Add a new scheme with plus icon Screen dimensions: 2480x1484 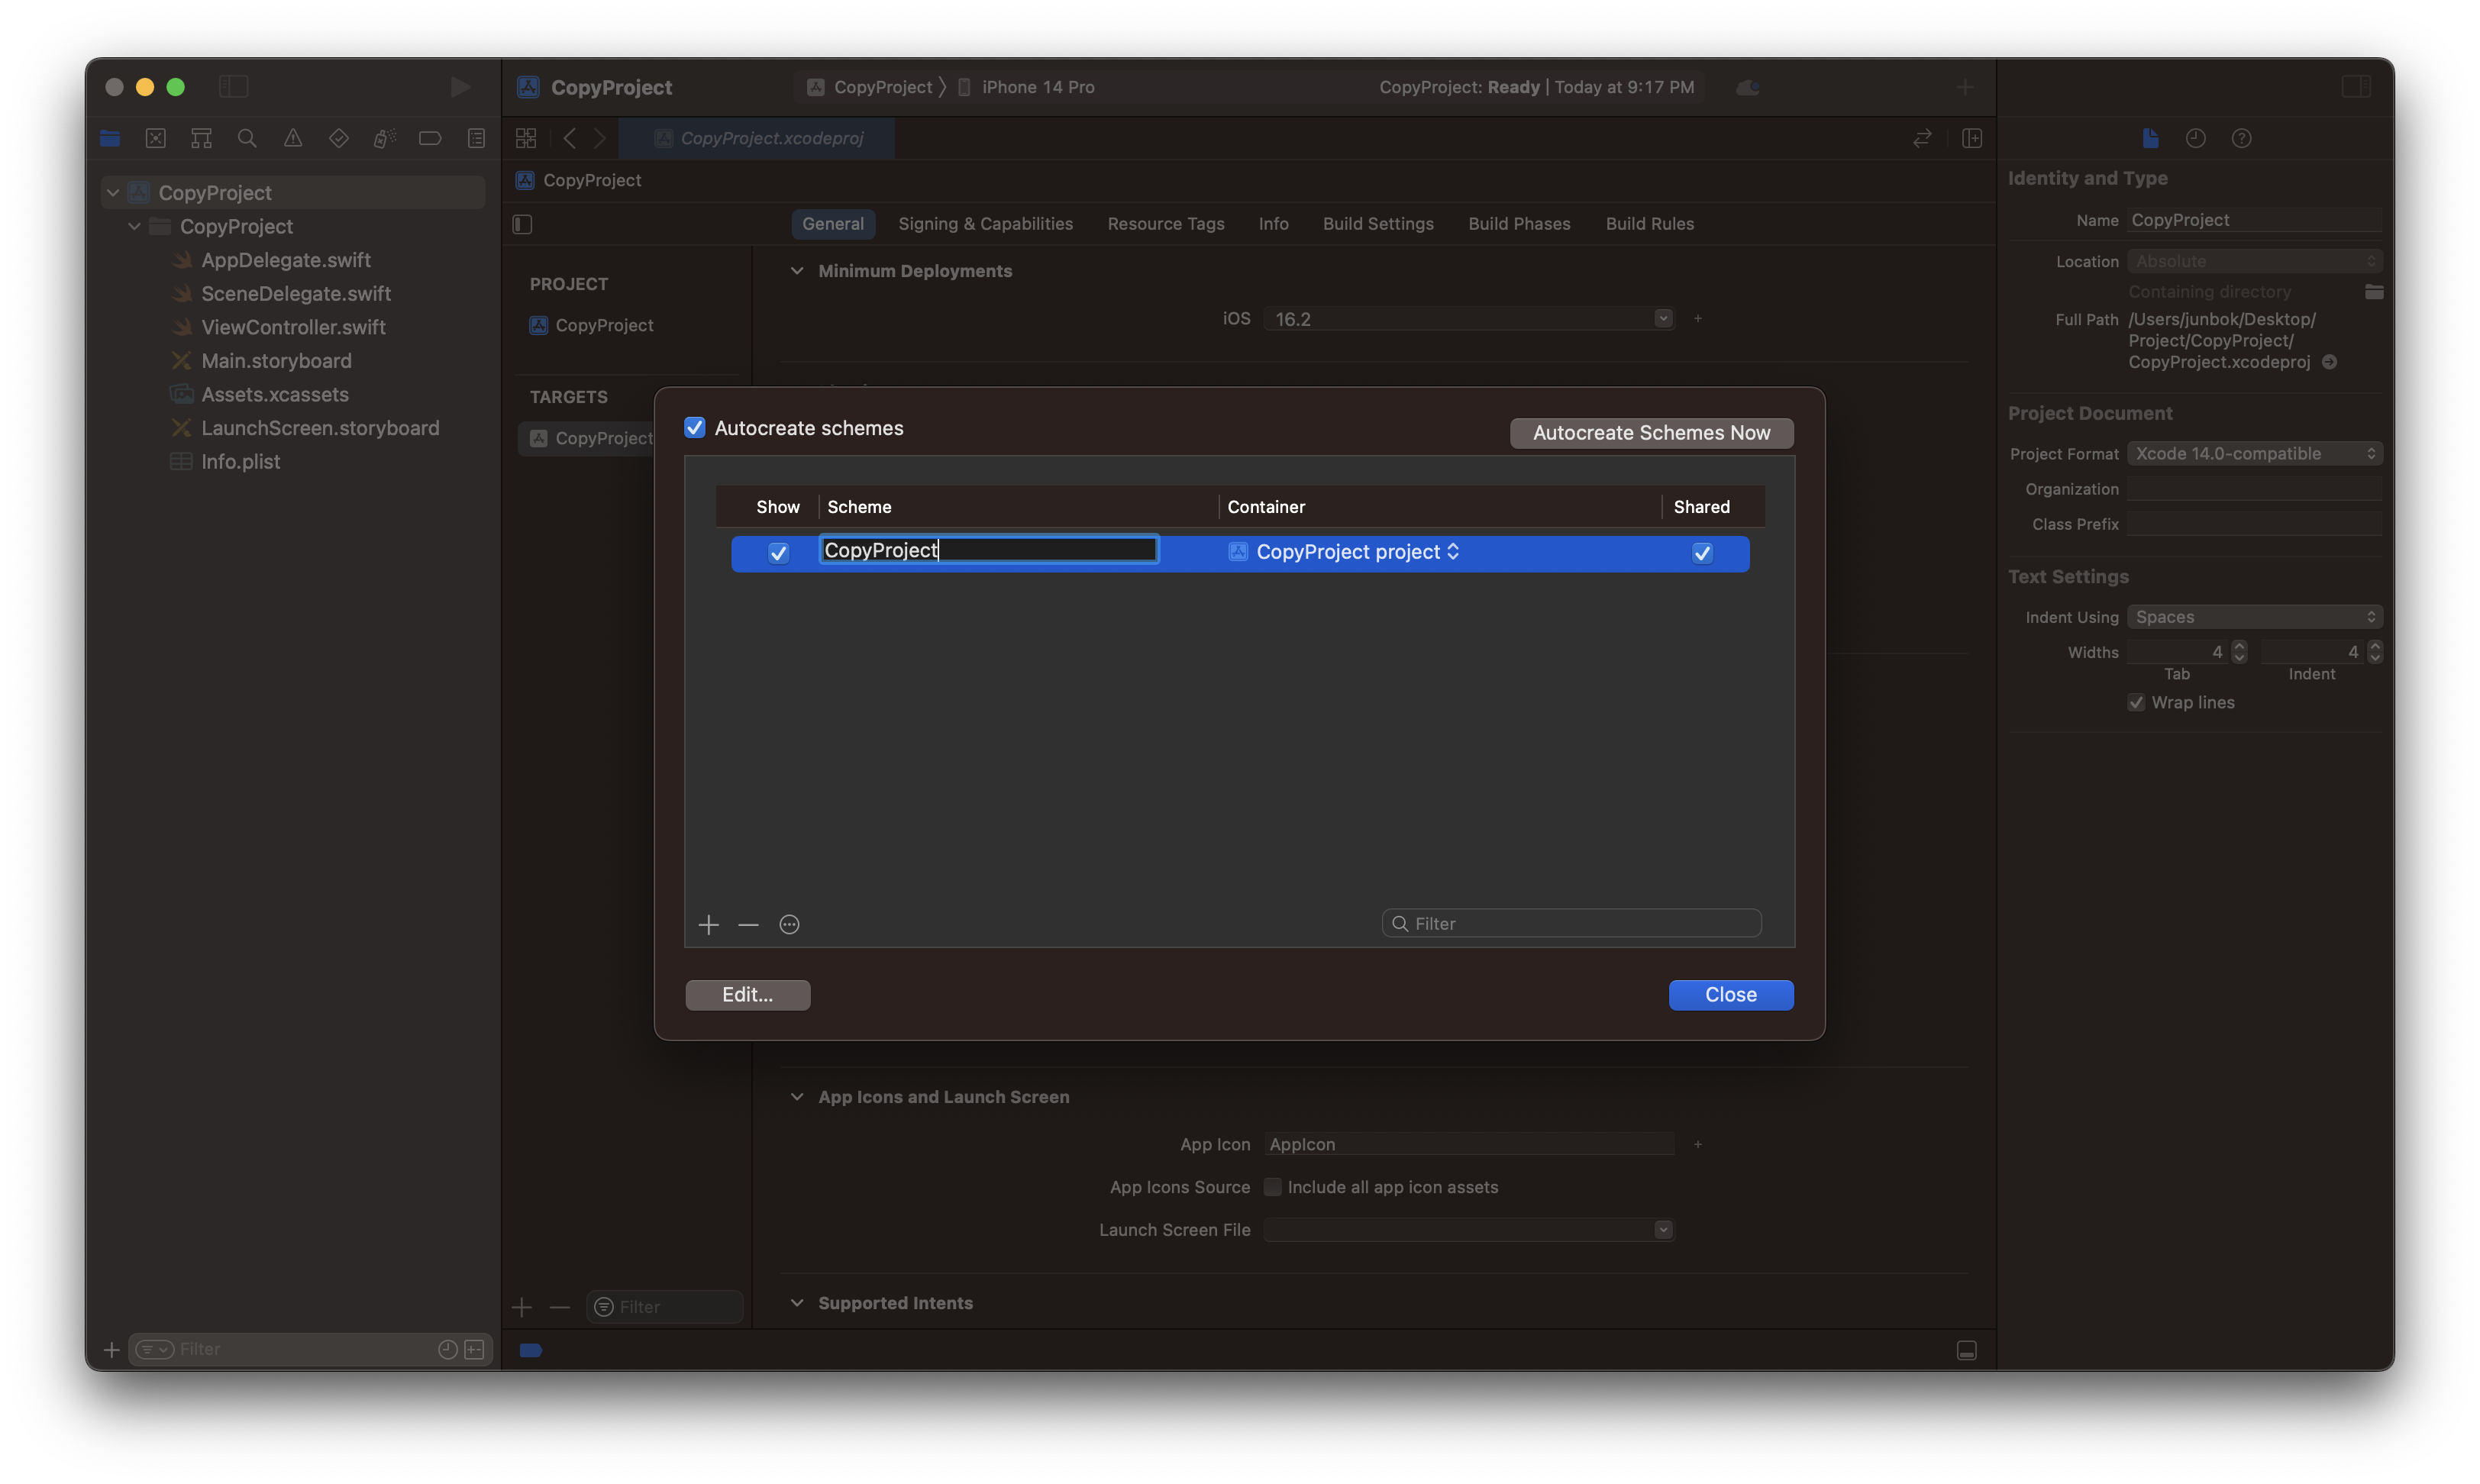click(x=708, y=924)
